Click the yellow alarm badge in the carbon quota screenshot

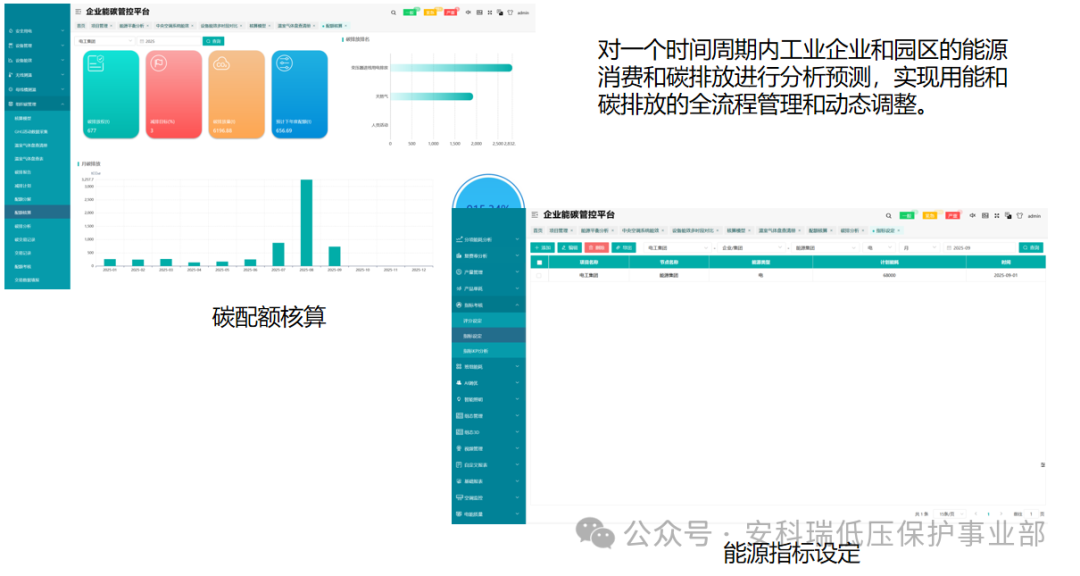(430, 12)
